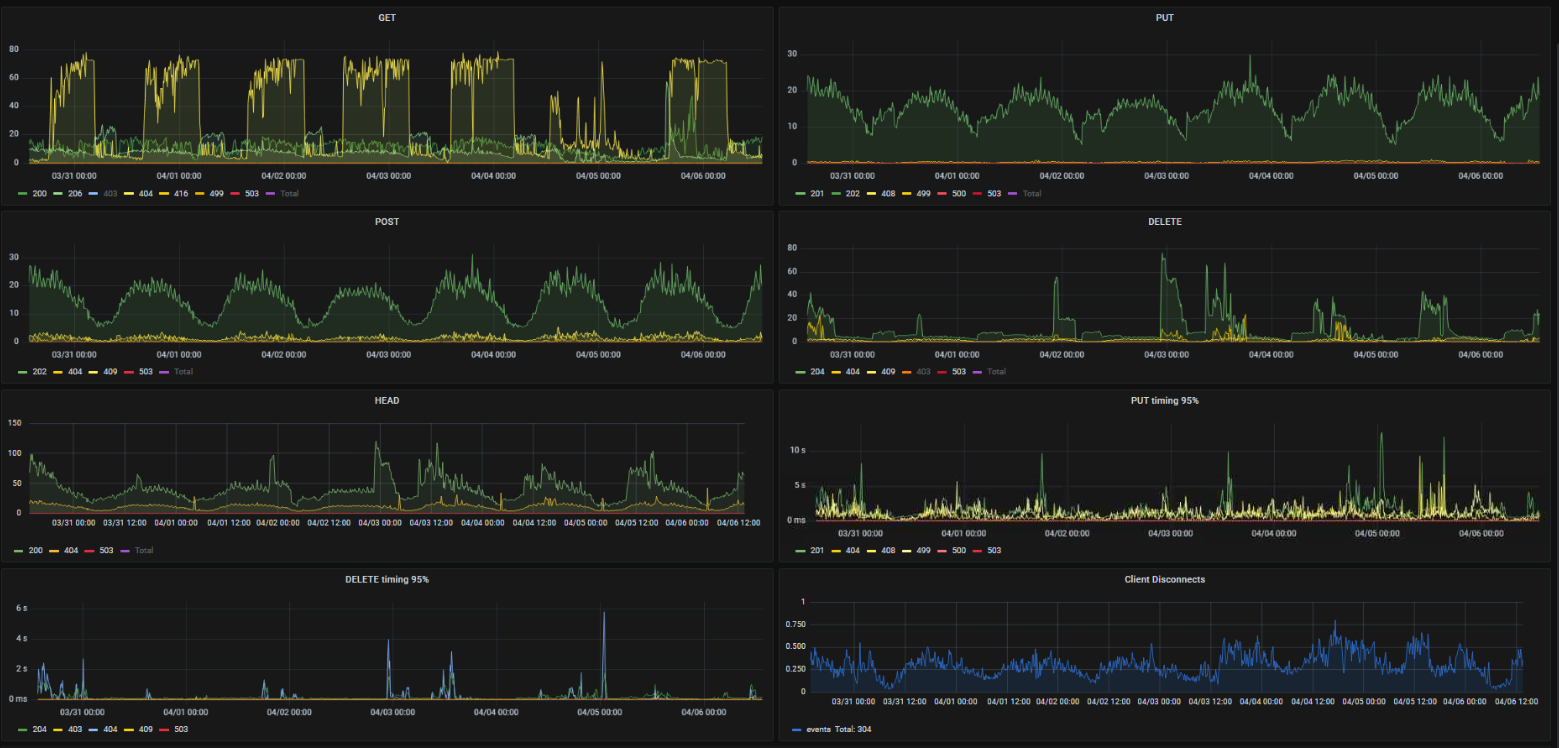The width and height of the screenshot is (1559, 748).
Task: Click the 04/04 00:00 label on PUT x-axis
Action: click(1271, 175)
